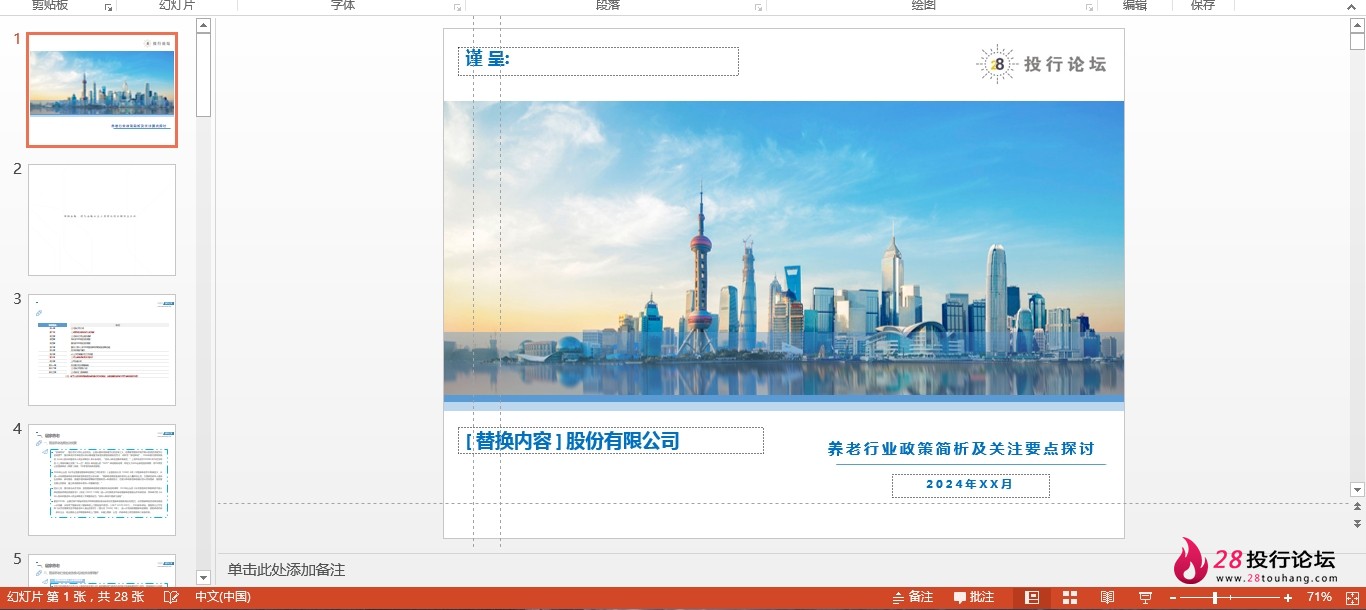Click the 71% zoom level

pyautogui.click(x=1319, y=597)
